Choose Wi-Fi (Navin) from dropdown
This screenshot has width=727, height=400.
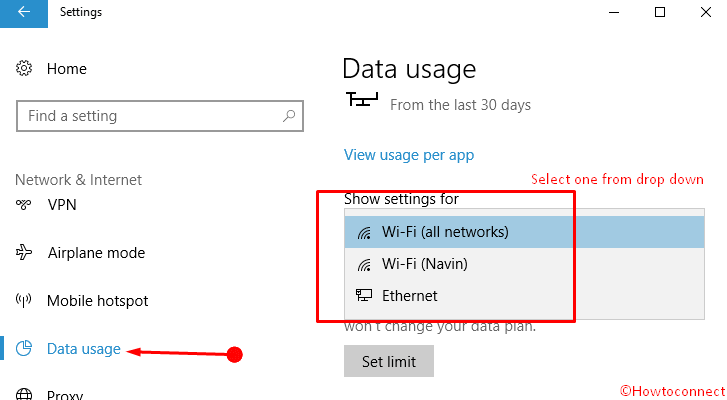pos(524,264)
